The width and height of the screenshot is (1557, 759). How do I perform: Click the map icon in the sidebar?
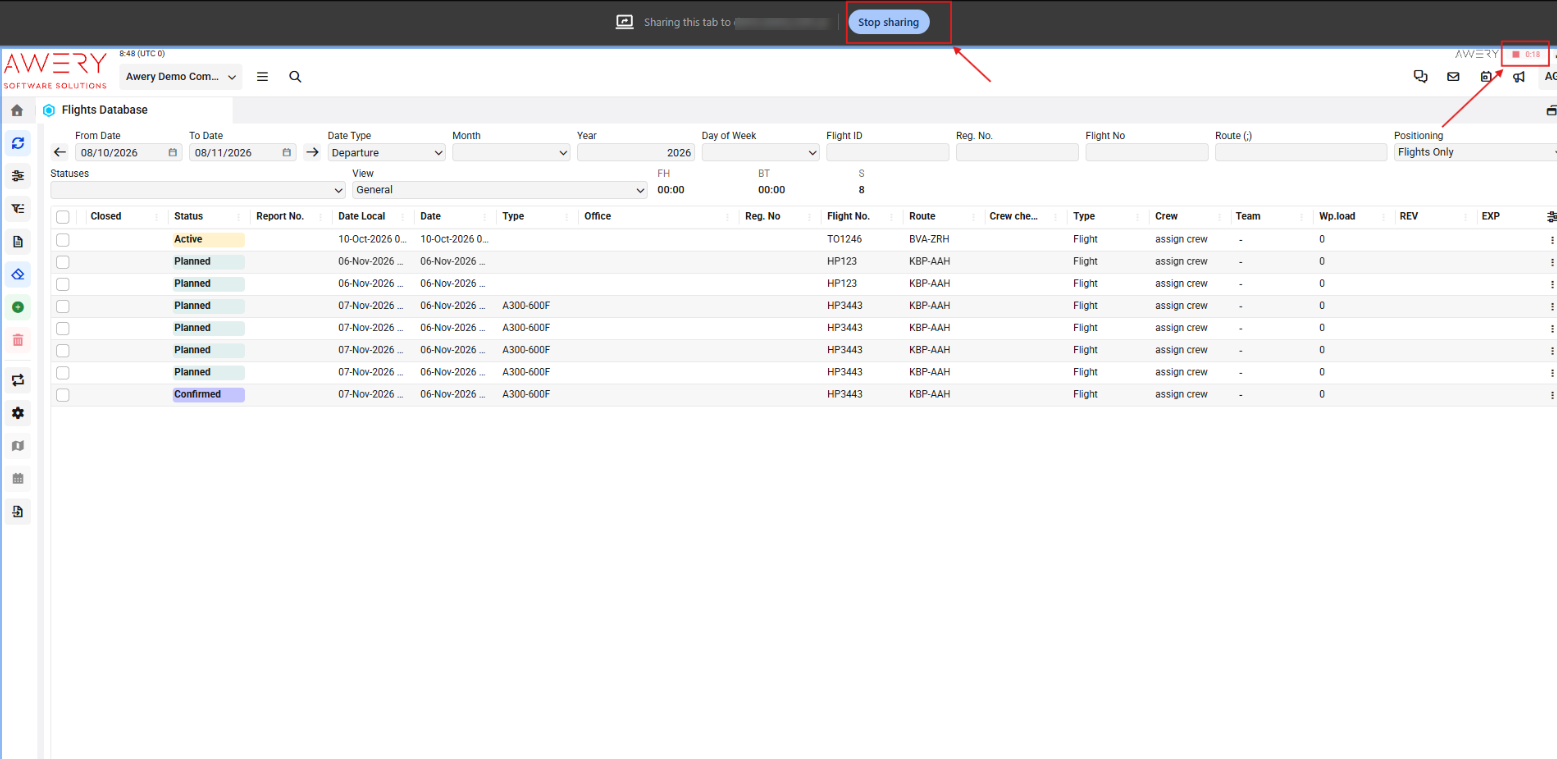(x=17, y=446)
